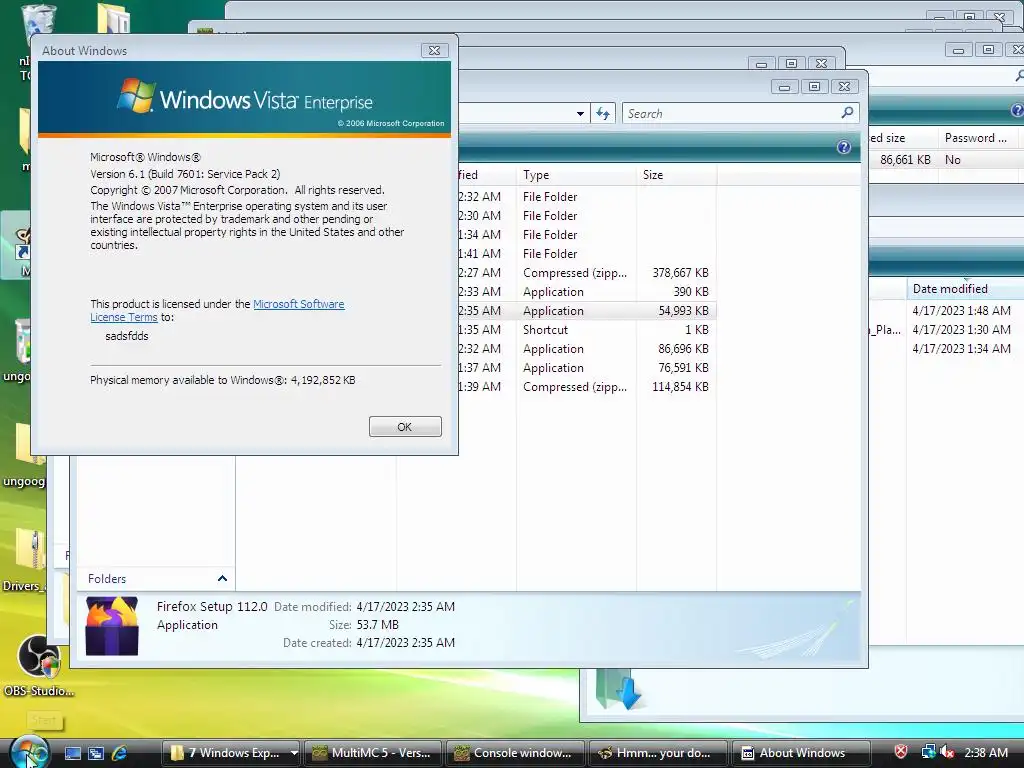Select the 390 KB Application row

pos(587,292)
